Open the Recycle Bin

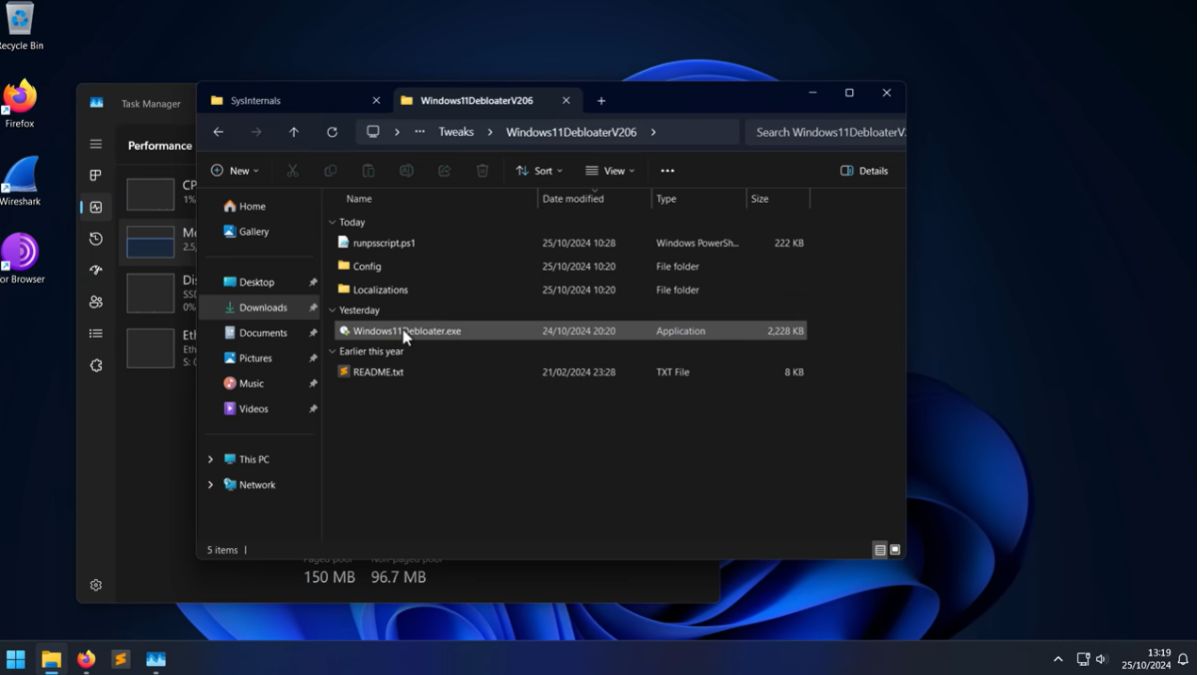tap(22, 22)
